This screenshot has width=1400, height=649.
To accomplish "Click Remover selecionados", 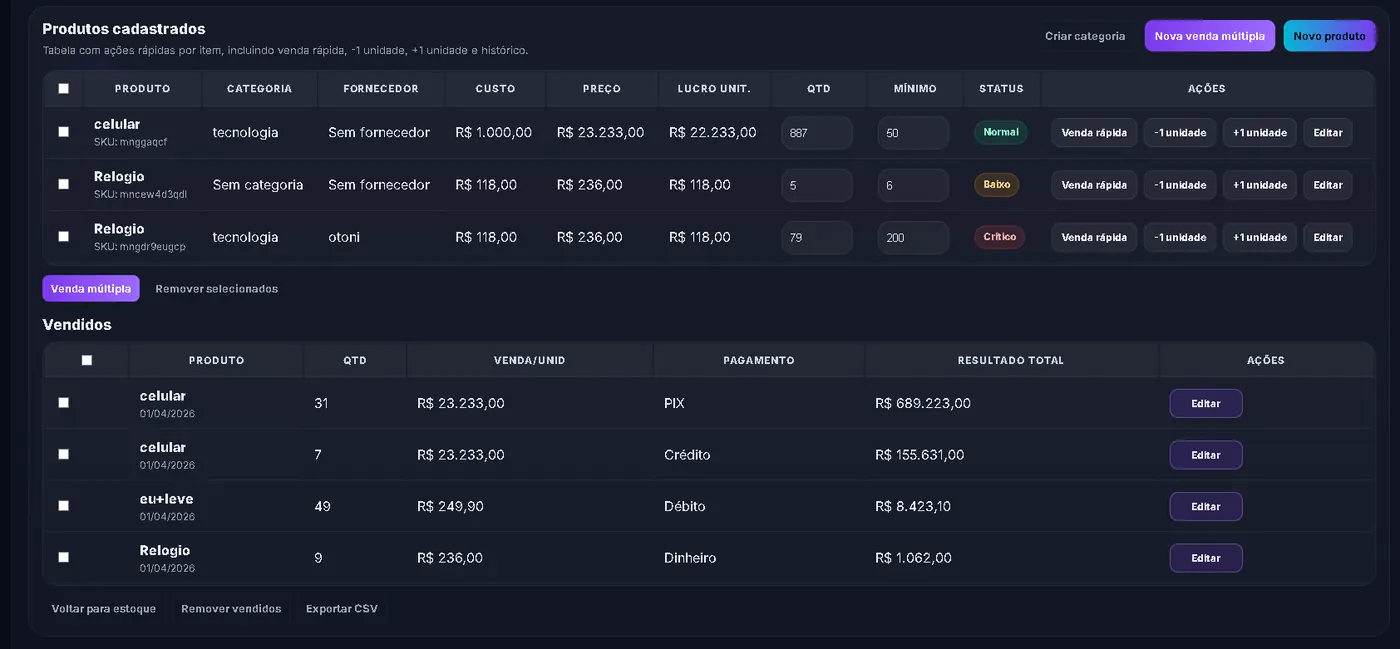I will coord(217,289).
